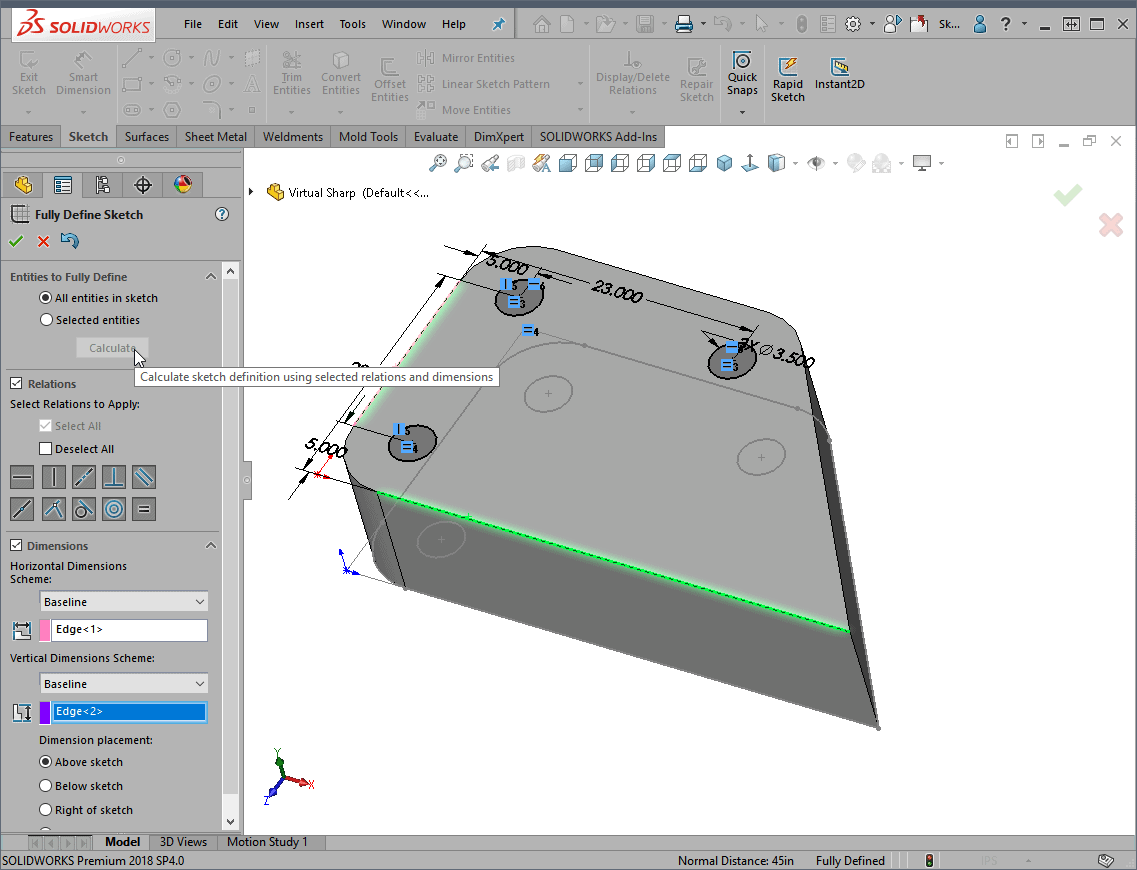Select the Collinear relation icon

point(83,477)
